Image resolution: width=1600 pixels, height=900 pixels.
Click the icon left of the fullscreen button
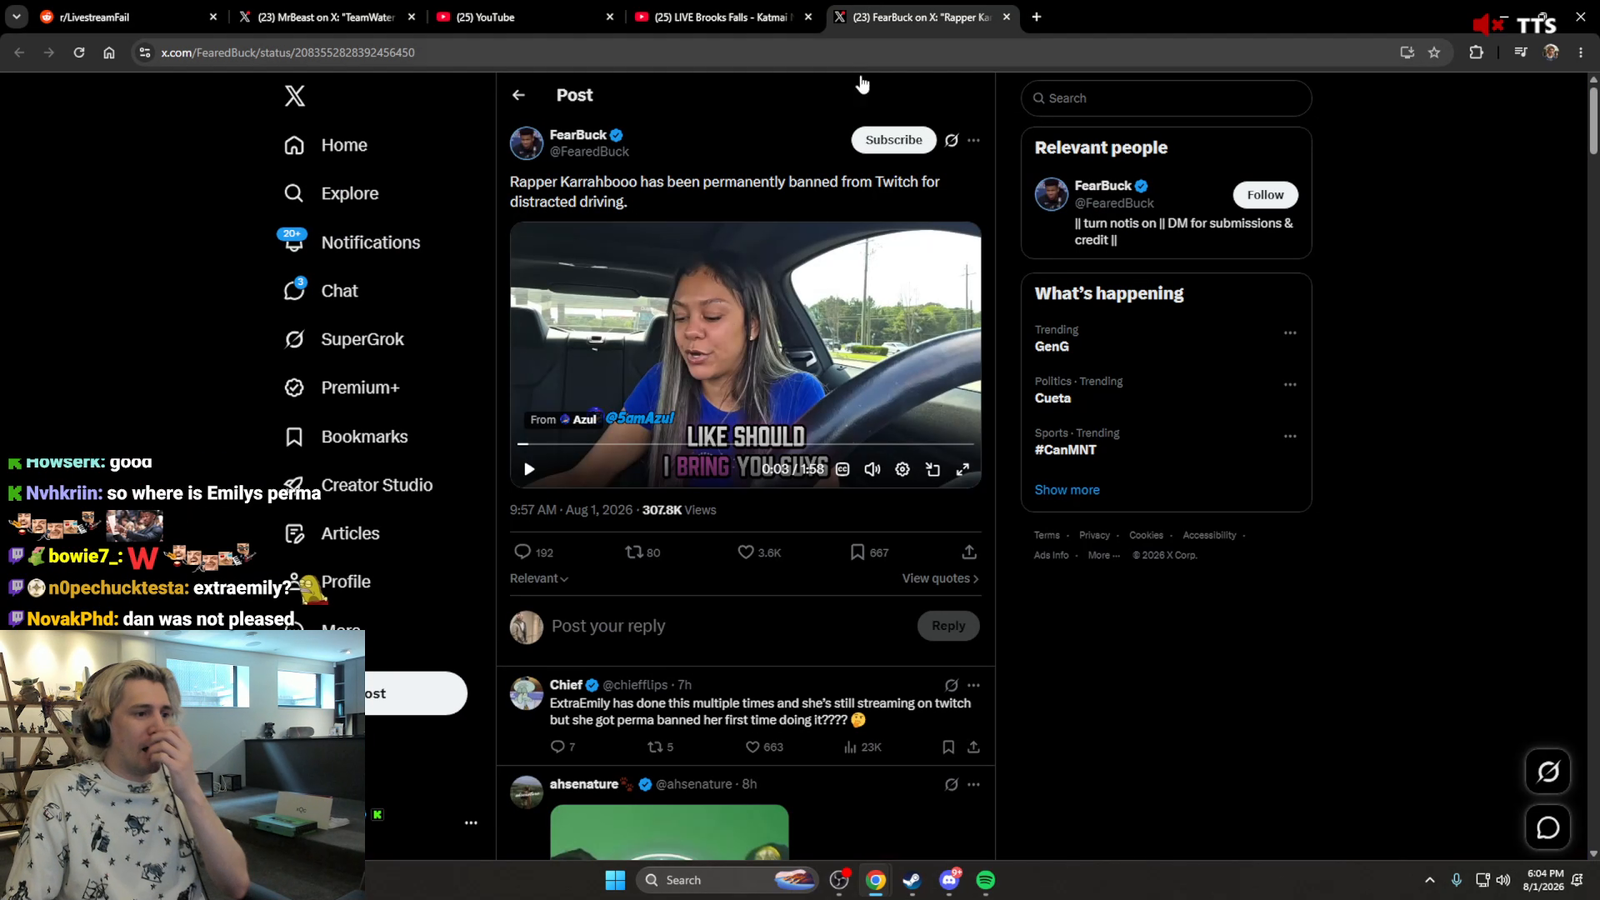click(x=932, y=469)
